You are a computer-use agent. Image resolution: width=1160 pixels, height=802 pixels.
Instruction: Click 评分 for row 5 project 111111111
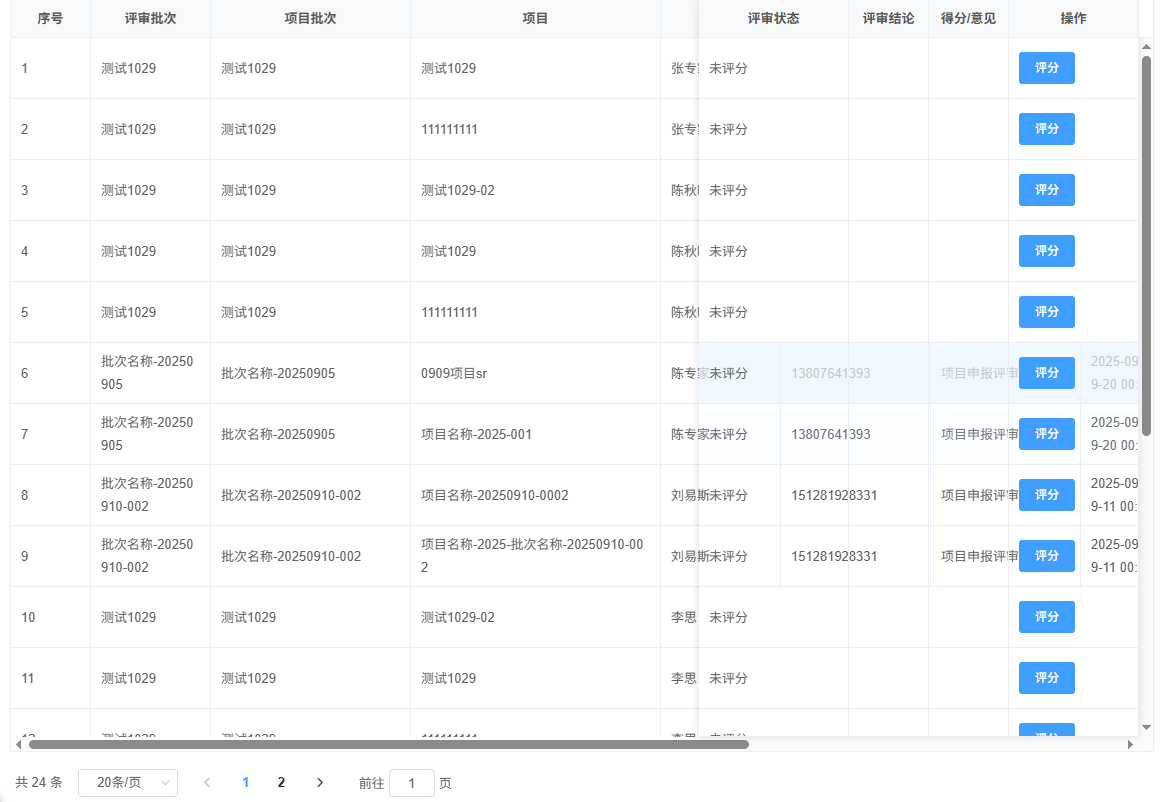pyautogui.click(x=1046, y=311)
